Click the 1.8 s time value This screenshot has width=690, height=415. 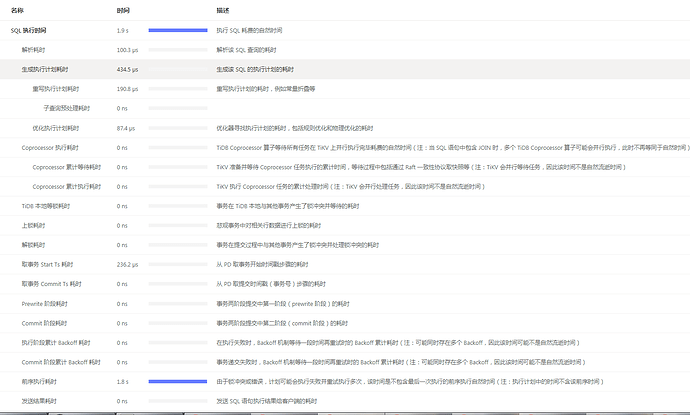(123, 382)
